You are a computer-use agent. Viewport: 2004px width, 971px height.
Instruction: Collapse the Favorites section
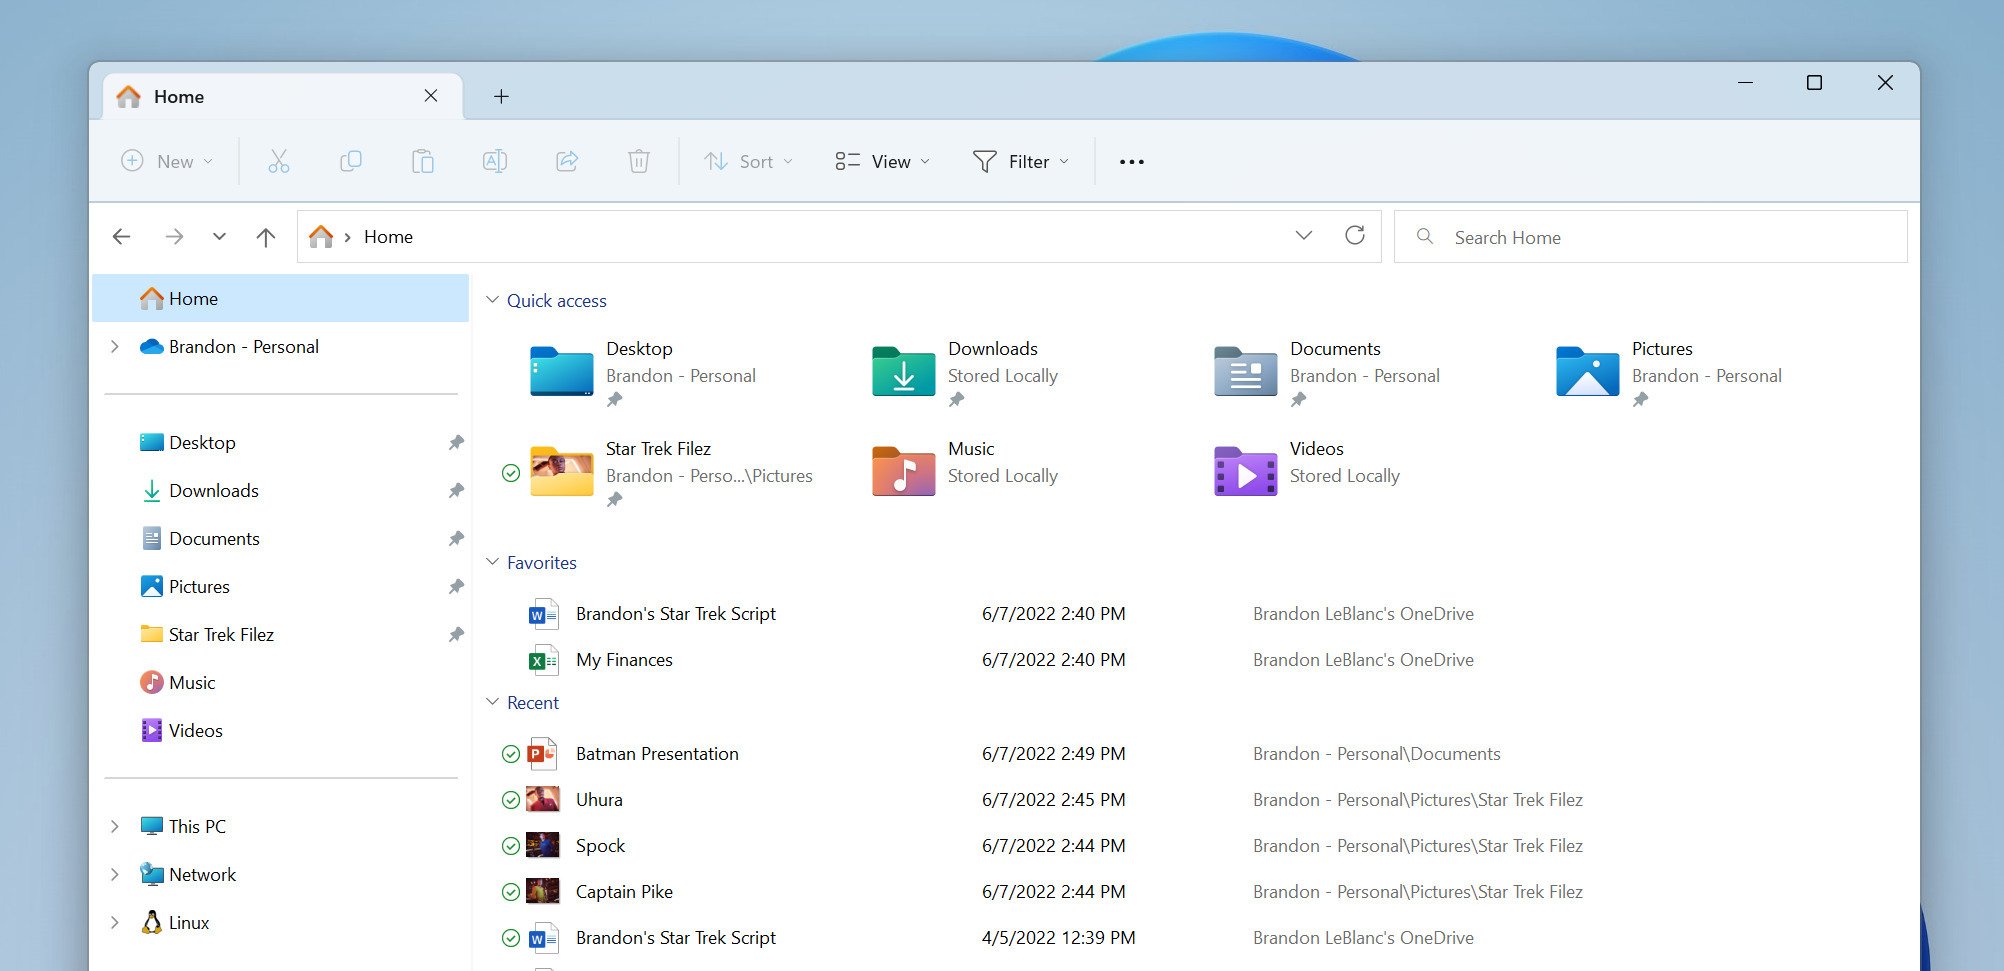[492, 562]
